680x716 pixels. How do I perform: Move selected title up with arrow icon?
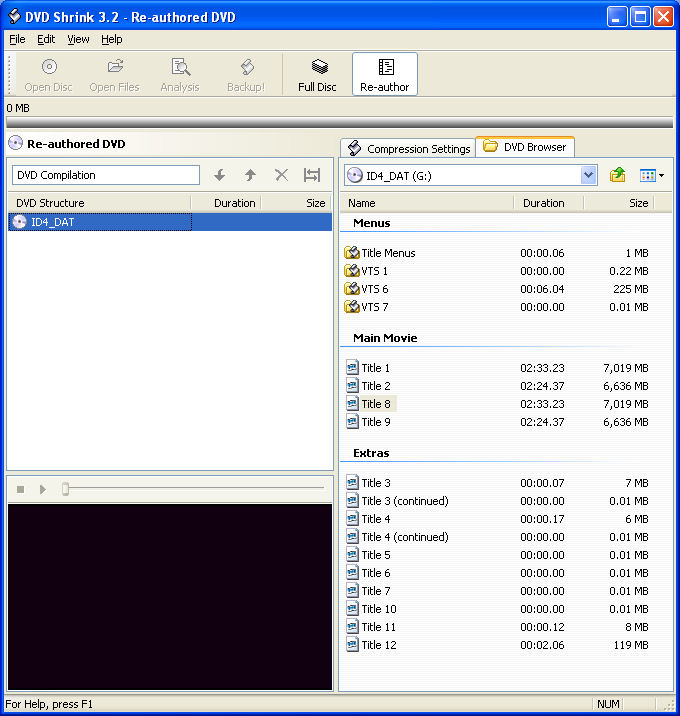click(250, 175)
